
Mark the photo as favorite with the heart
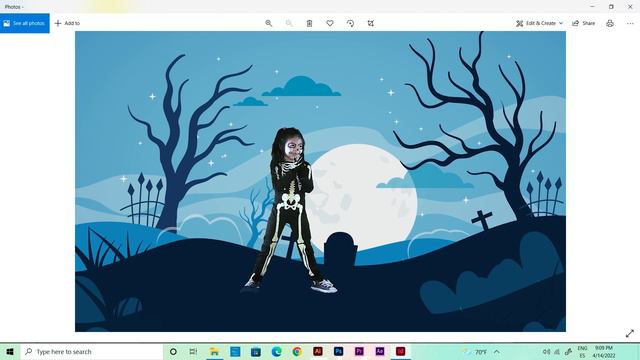330,23
